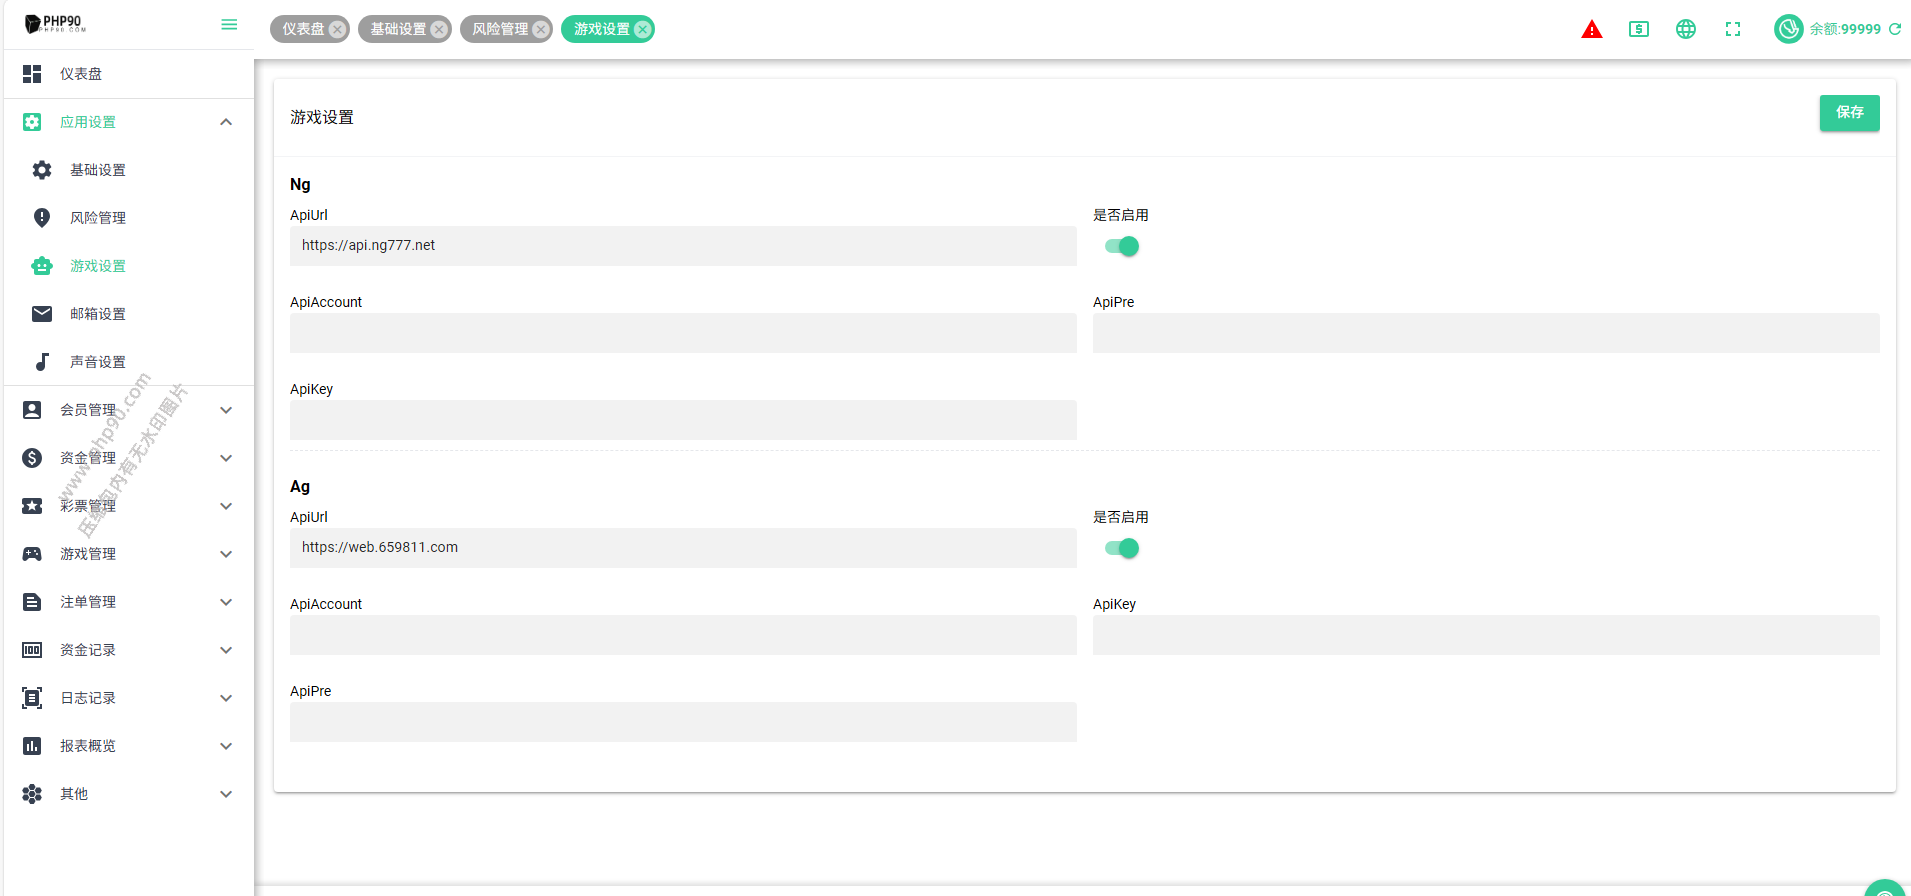This screenshot has height=896, width=1911.
Task: Switch to the 风险管理 tab
Action: click(499, 30)
